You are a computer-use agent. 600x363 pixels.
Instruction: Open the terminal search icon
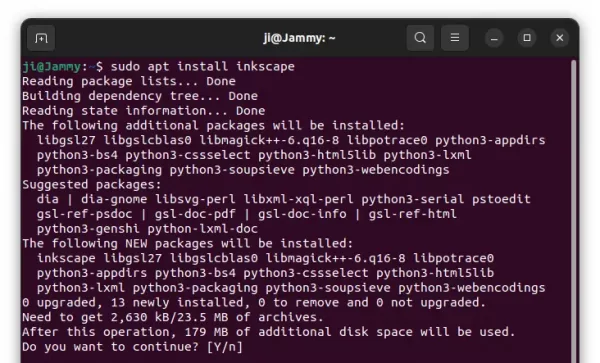point(420,38)
